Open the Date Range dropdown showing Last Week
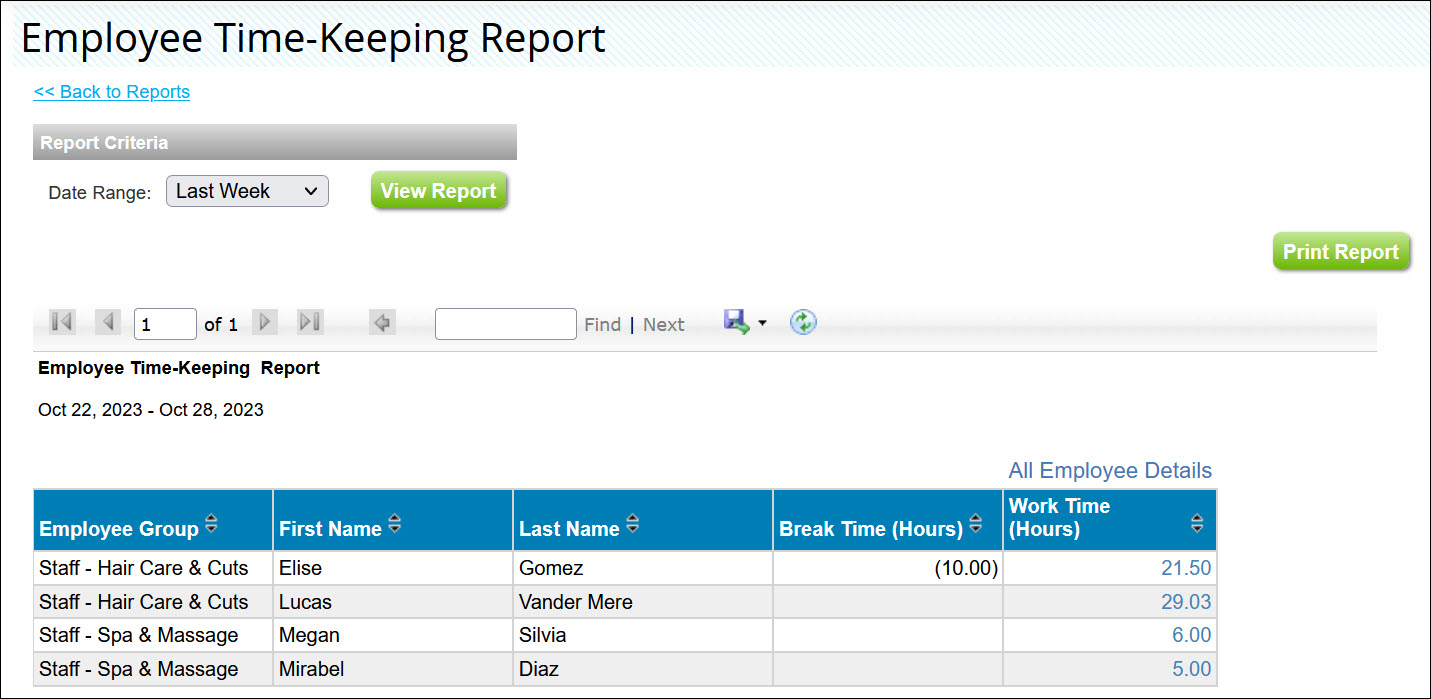1431x699 pixels. click(246, 190)
